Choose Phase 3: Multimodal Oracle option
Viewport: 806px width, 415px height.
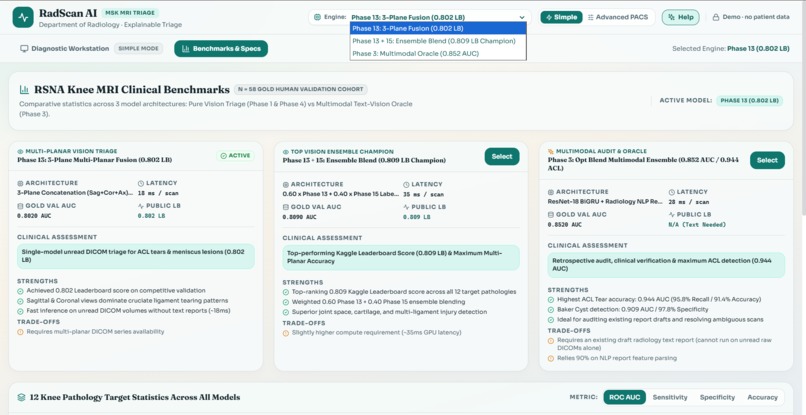point(438,53)
